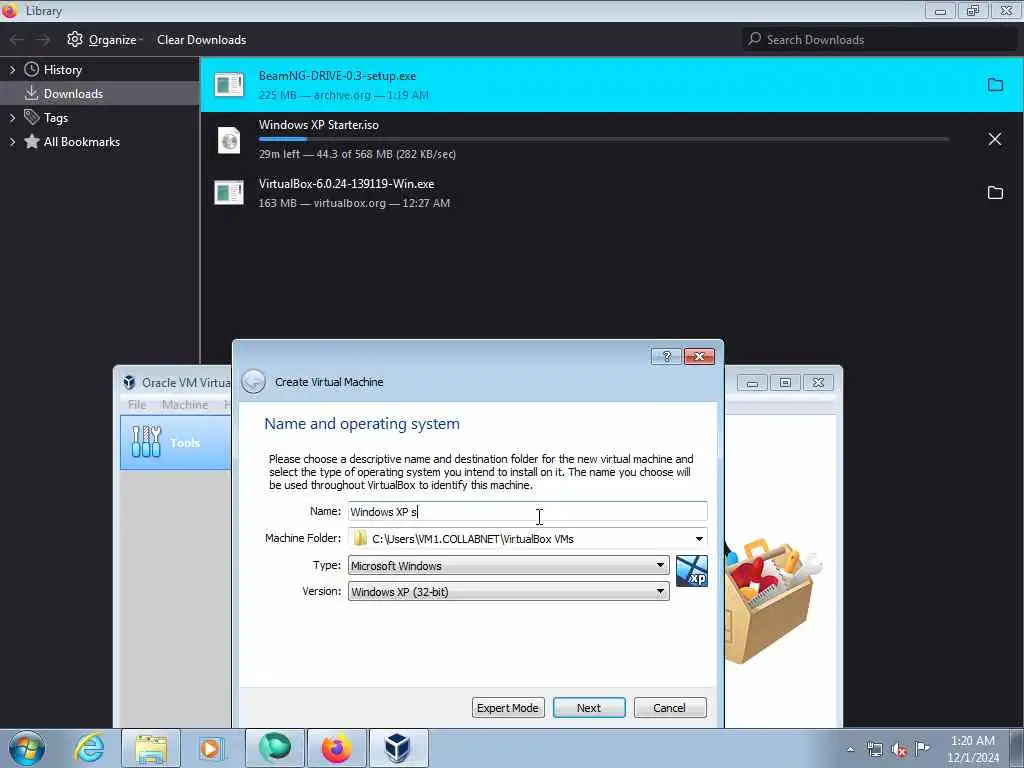This screenshot has height=768, width=1024.
Task: Open Windows Media Player from taskbar
Action: [x=210, y=748]
